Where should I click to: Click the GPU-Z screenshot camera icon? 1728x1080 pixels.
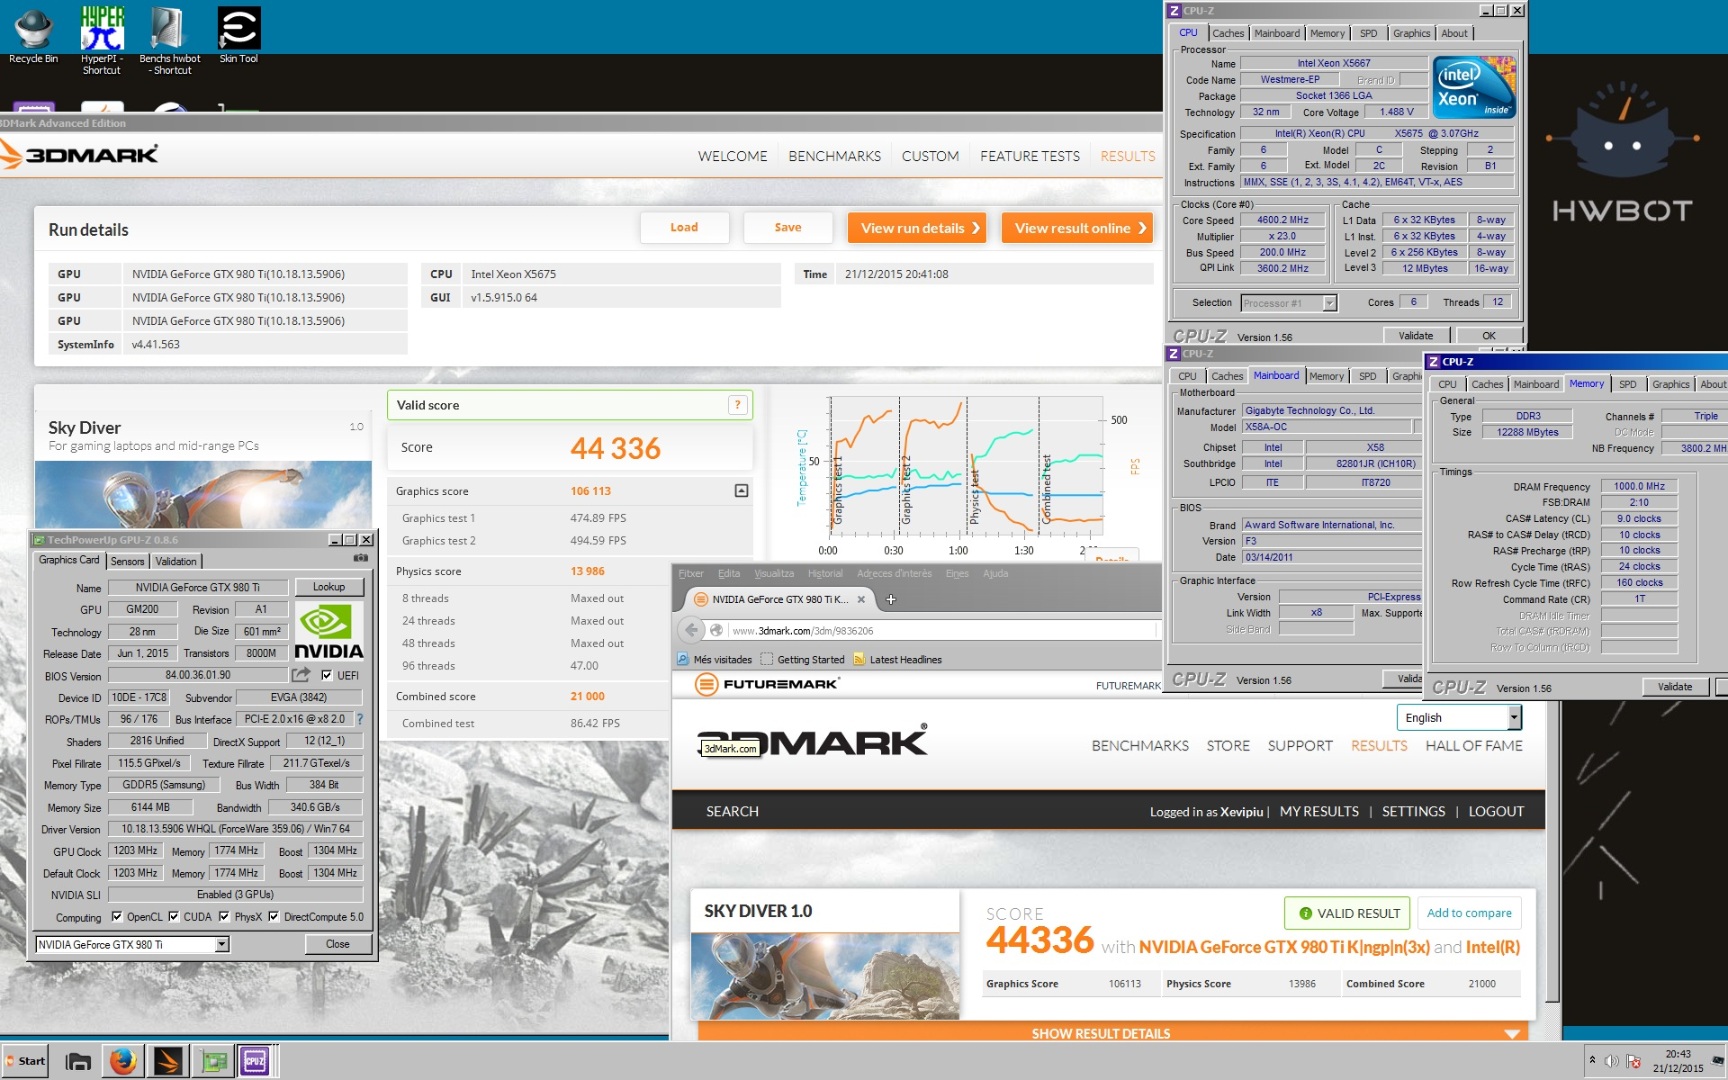(360, 559)
